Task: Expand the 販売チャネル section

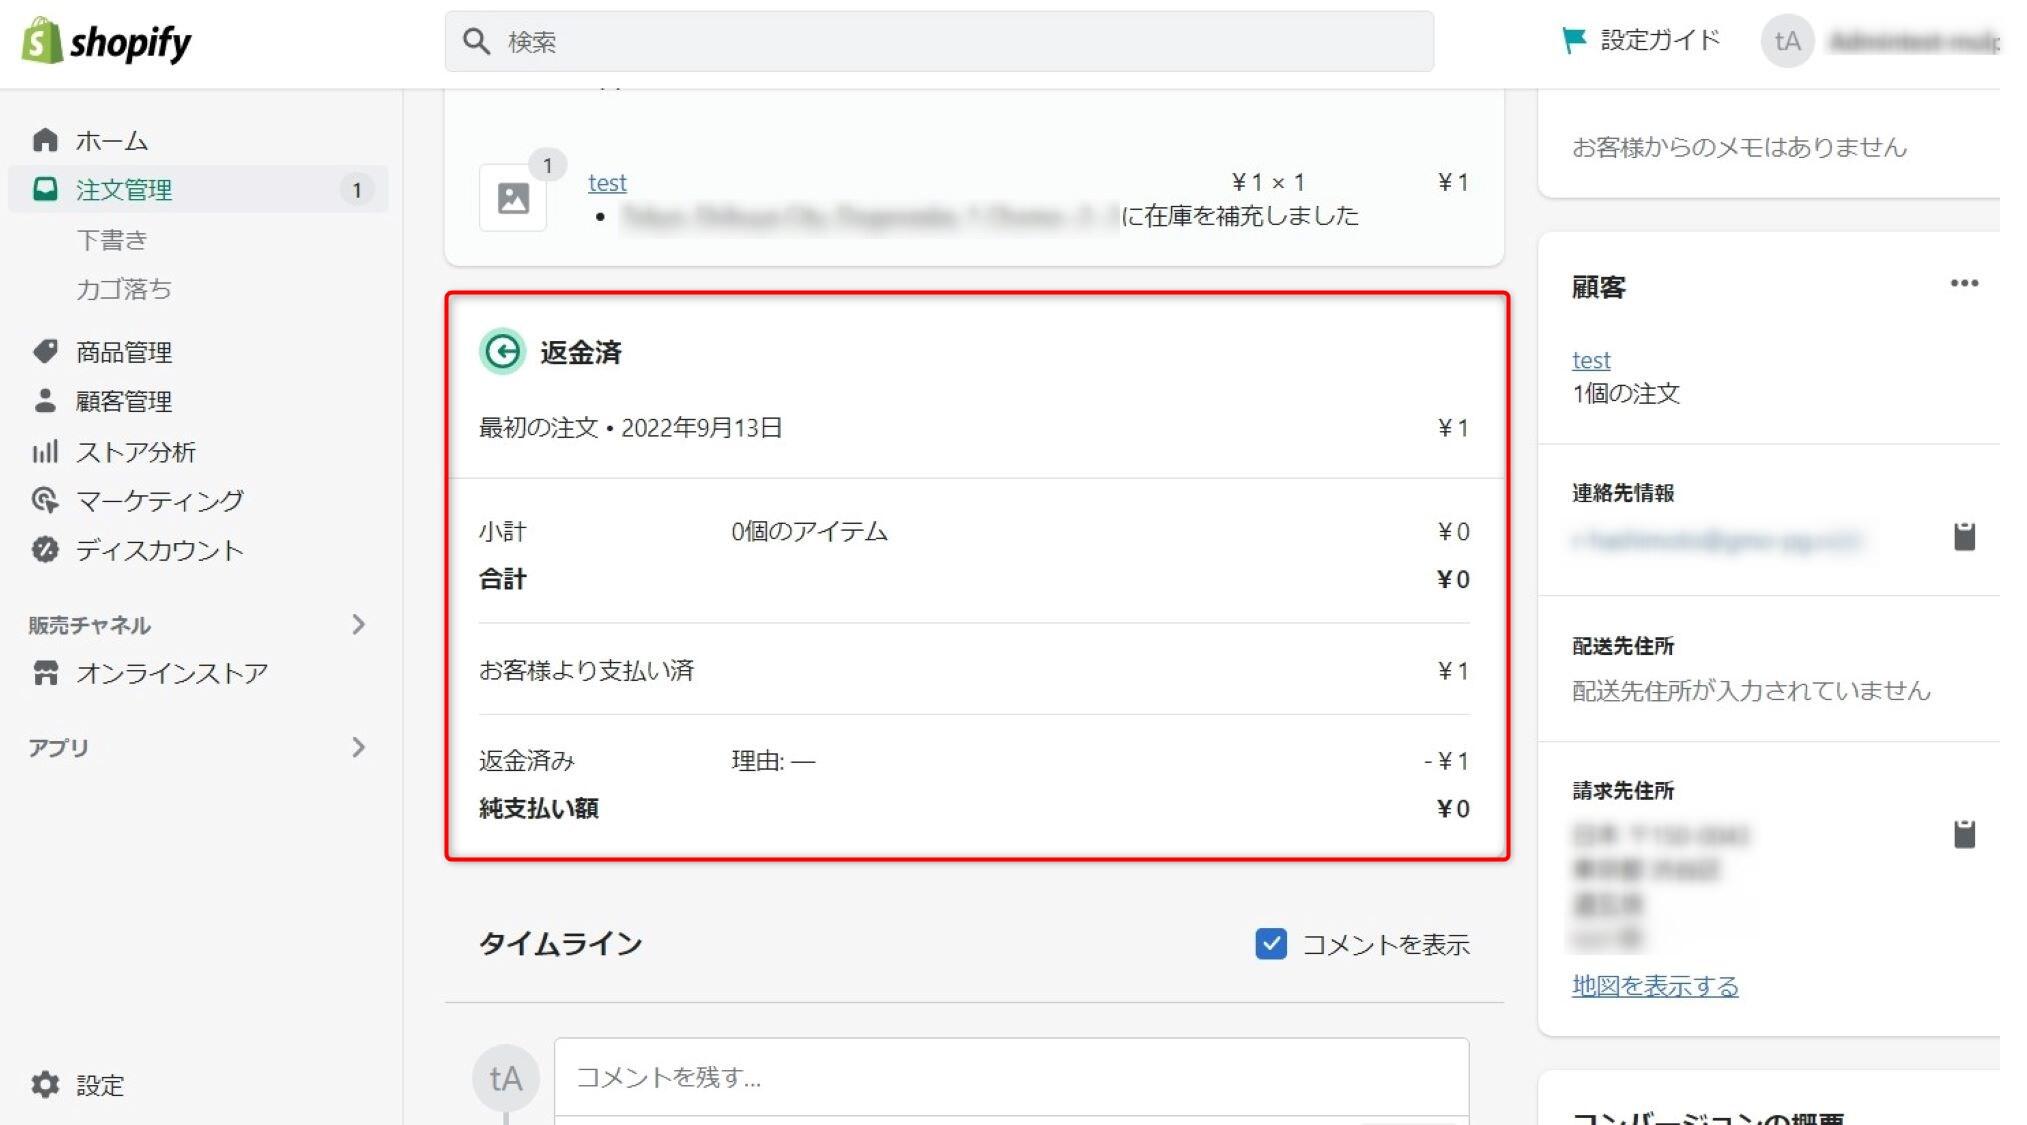Action: pos(361,624)
